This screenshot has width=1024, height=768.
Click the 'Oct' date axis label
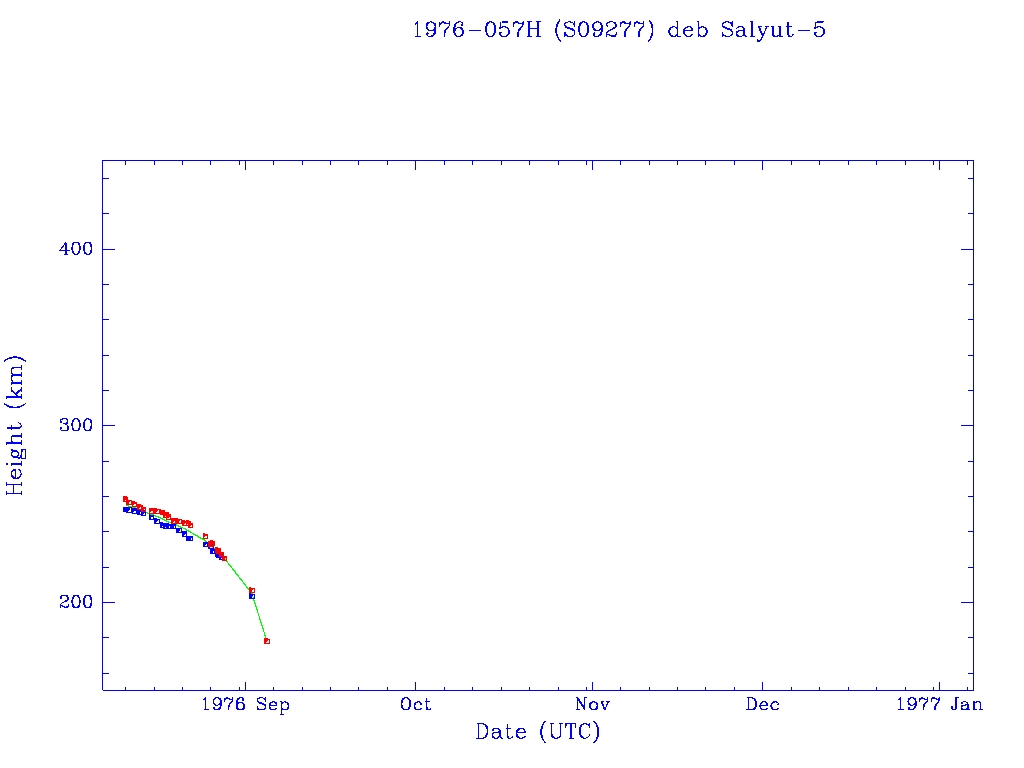415,705
